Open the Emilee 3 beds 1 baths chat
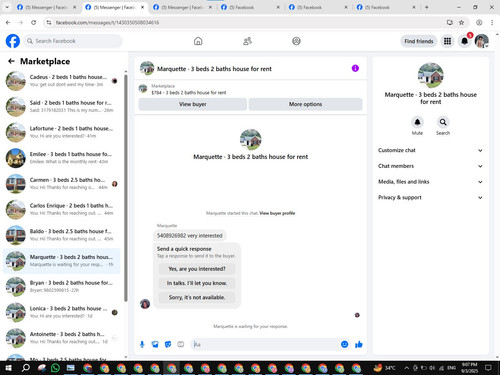The image size is (500, 375). tap(62, 158)
